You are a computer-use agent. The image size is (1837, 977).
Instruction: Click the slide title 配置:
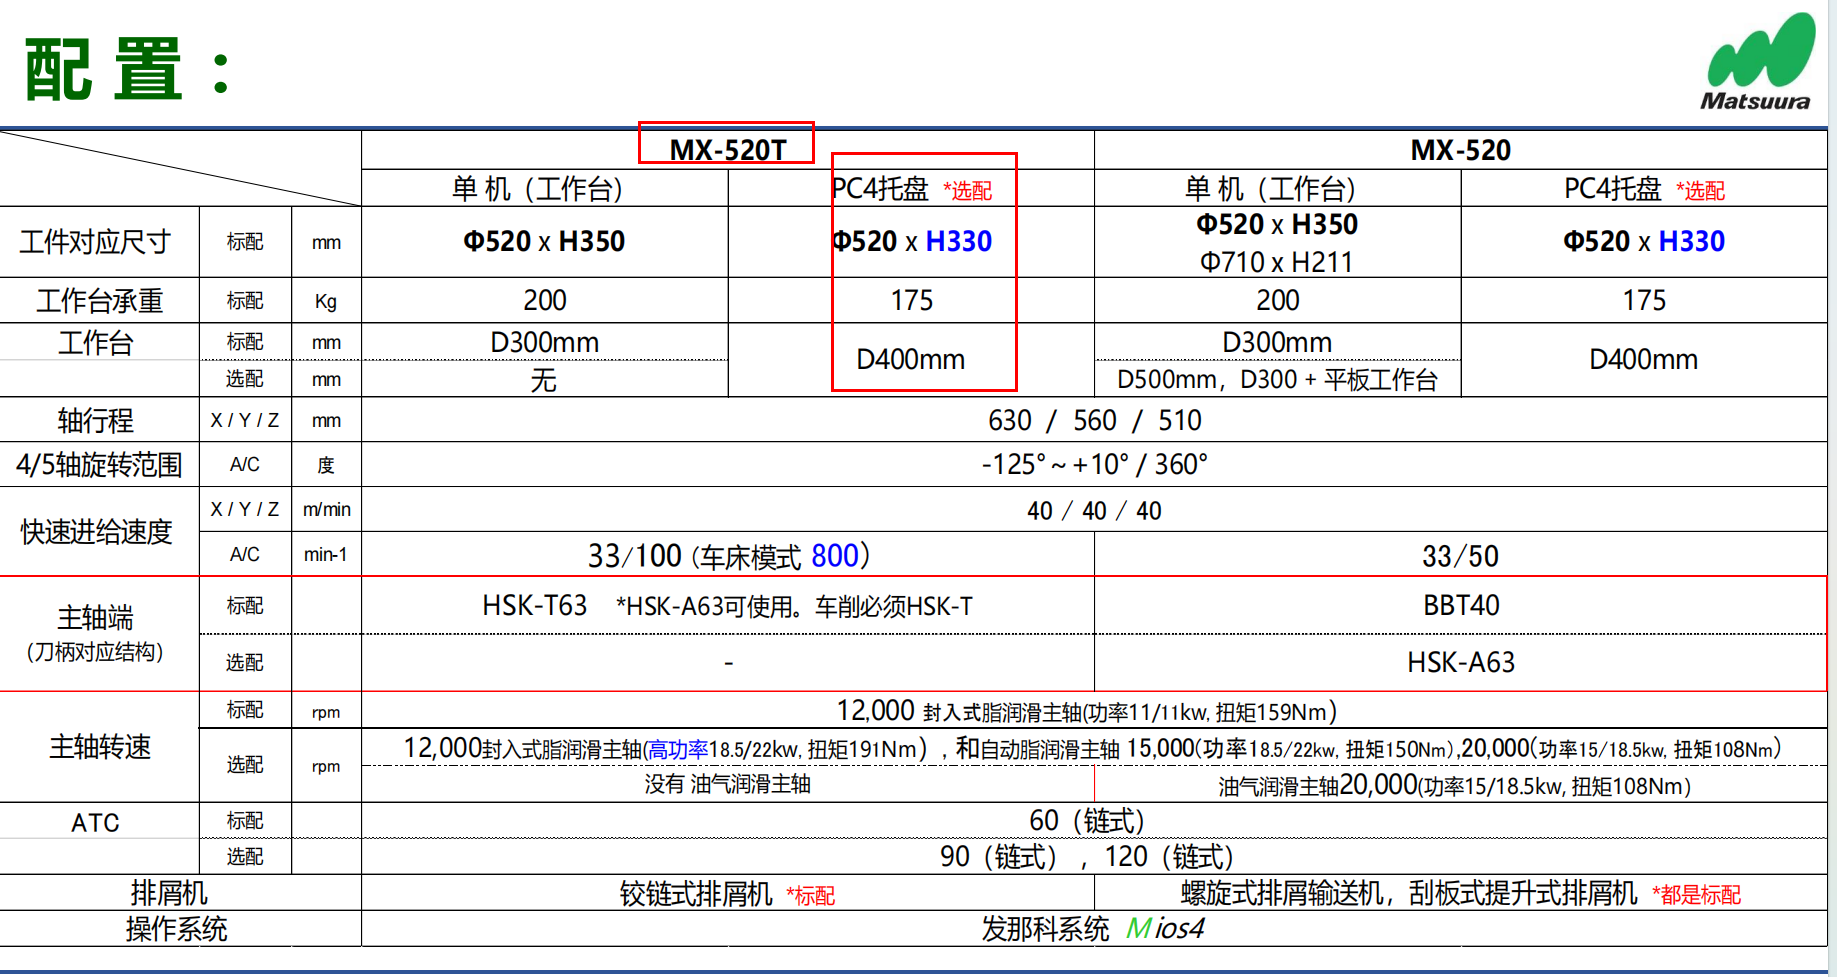[x=128, y=70]
